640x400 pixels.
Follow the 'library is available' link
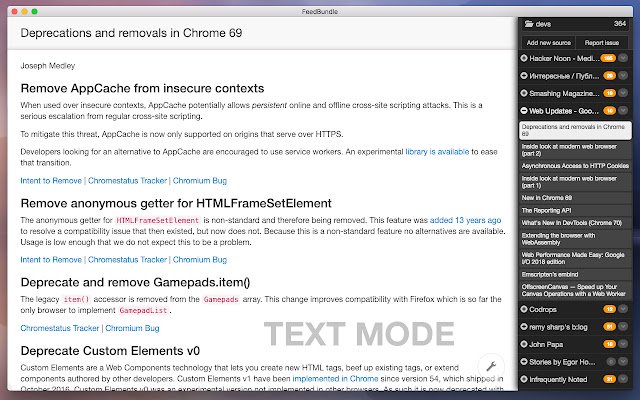(437, 152)
